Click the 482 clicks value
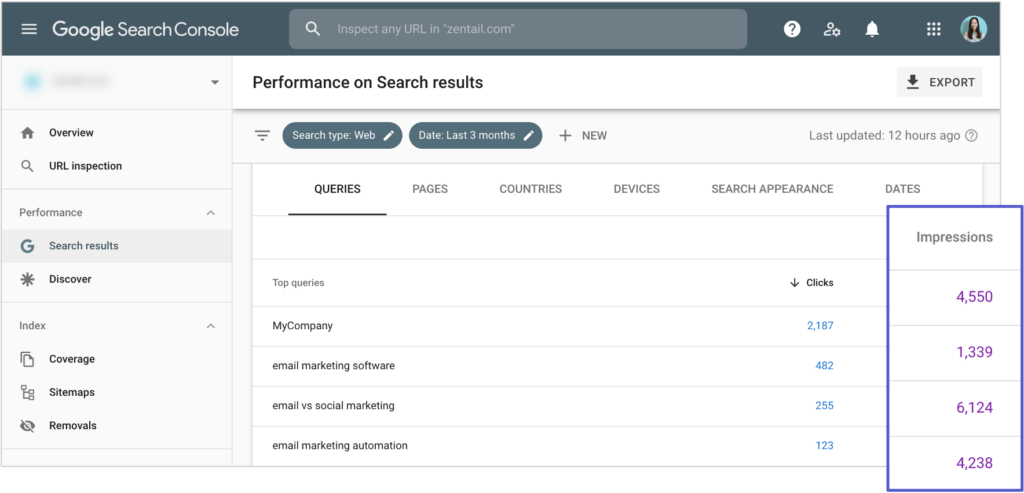The width and height of the screenshot is (1024, 493). tap(824, 366)
